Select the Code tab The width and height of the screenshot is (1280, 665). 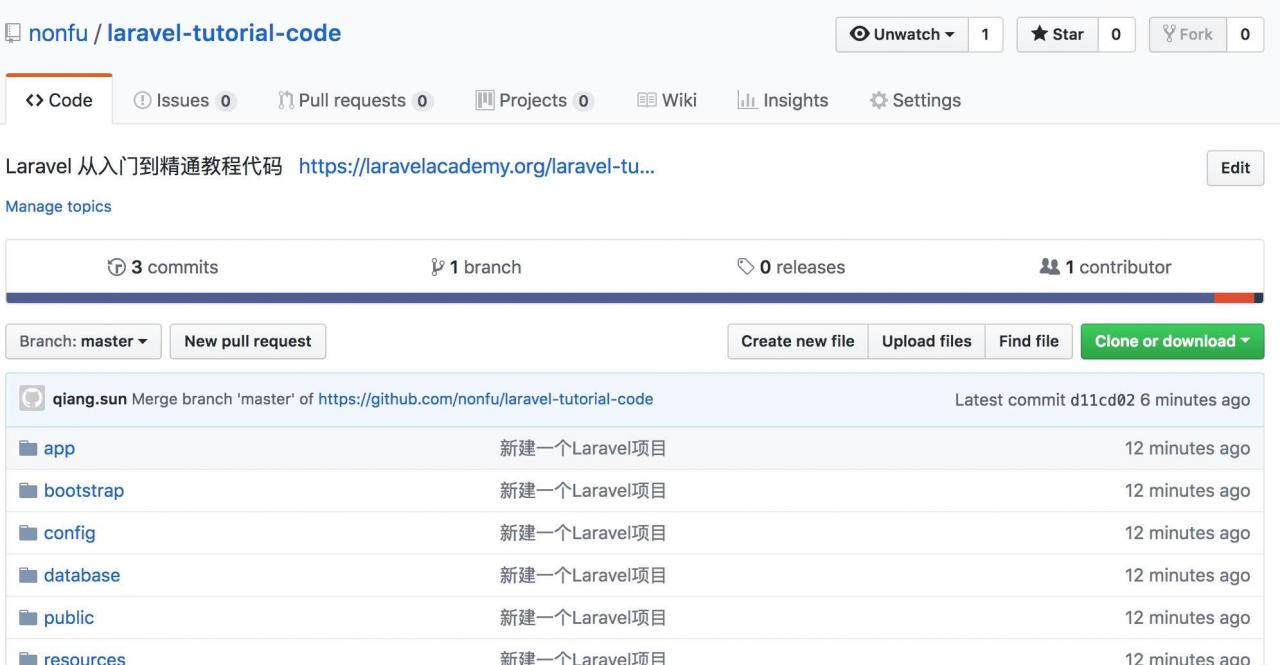[59, 100]
